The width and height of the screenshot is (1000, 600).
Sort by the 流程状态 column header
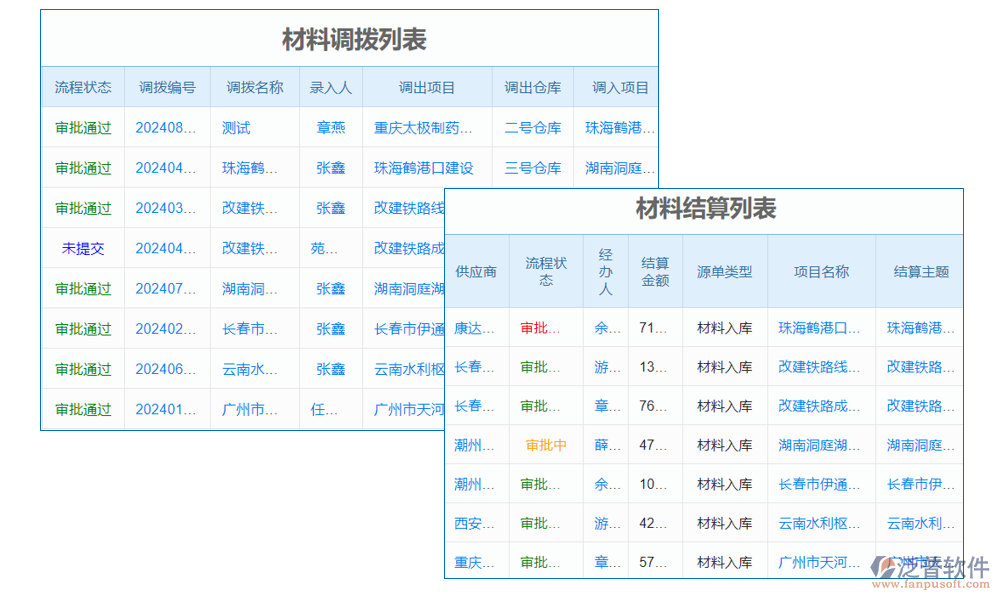tap(82, 87)
